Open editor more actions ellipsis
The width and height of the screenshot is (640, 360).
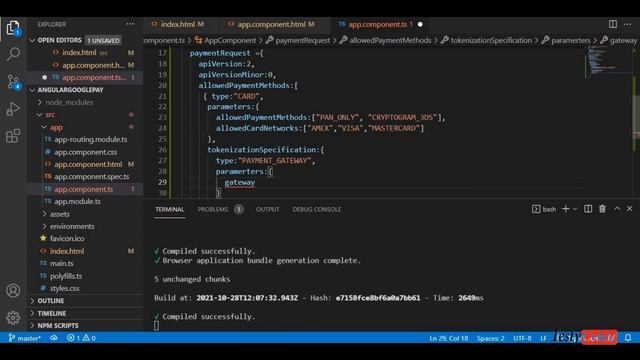(x=627, y=24)
